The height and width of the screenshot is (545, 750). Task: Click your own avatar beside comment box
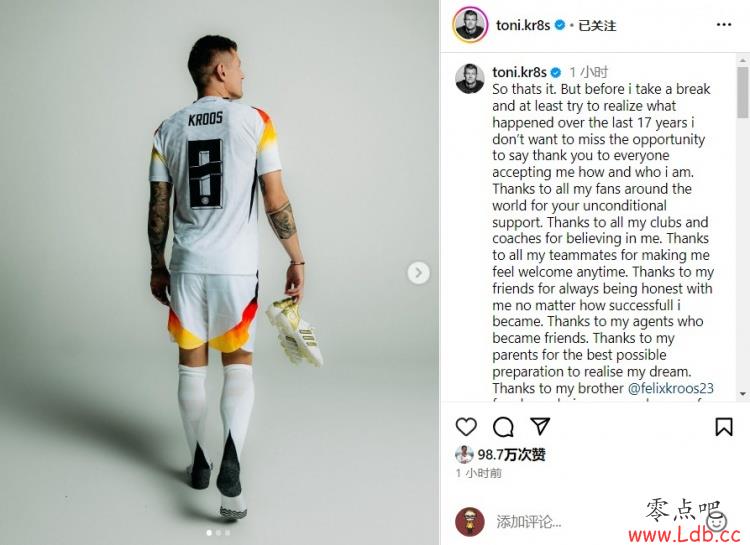tap(470, 522)
